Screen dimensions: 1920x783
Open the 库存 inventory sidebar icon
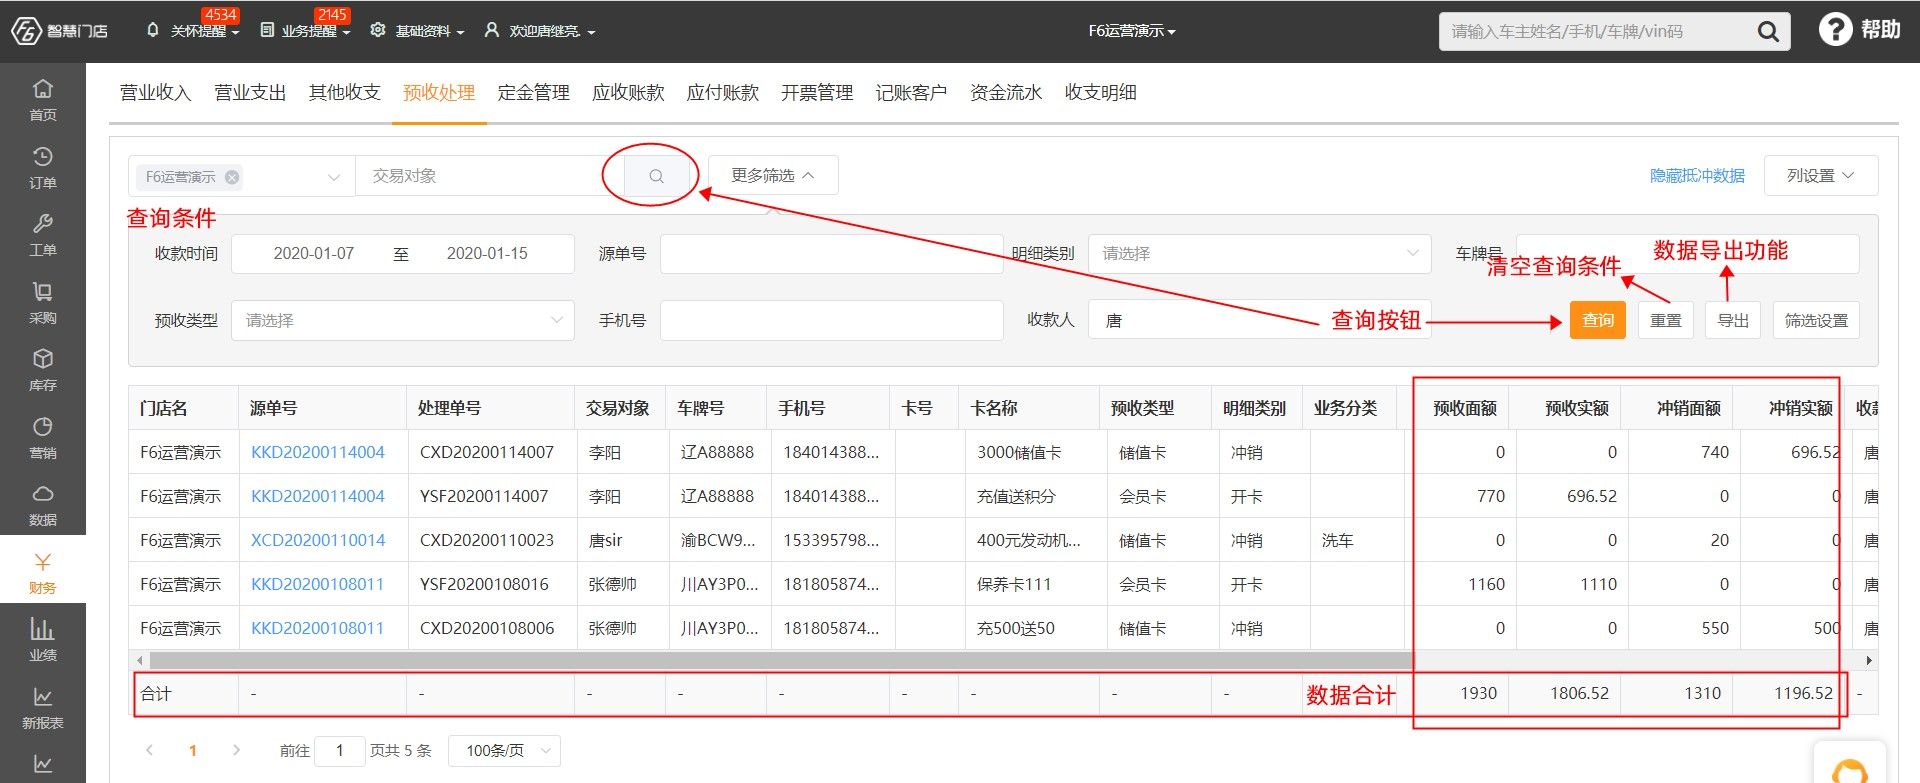tap(43, 369)
